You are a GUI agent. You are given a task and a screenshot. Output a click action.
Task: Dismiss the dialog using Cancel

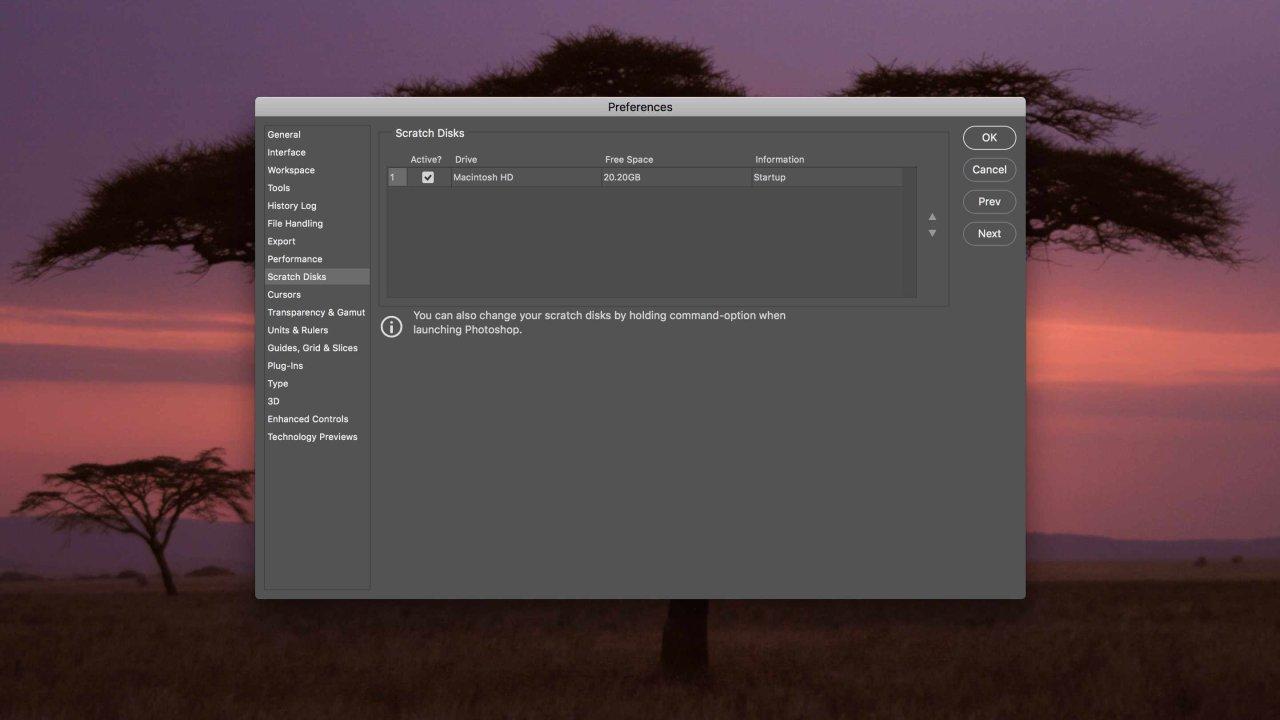tap(989, 169)
